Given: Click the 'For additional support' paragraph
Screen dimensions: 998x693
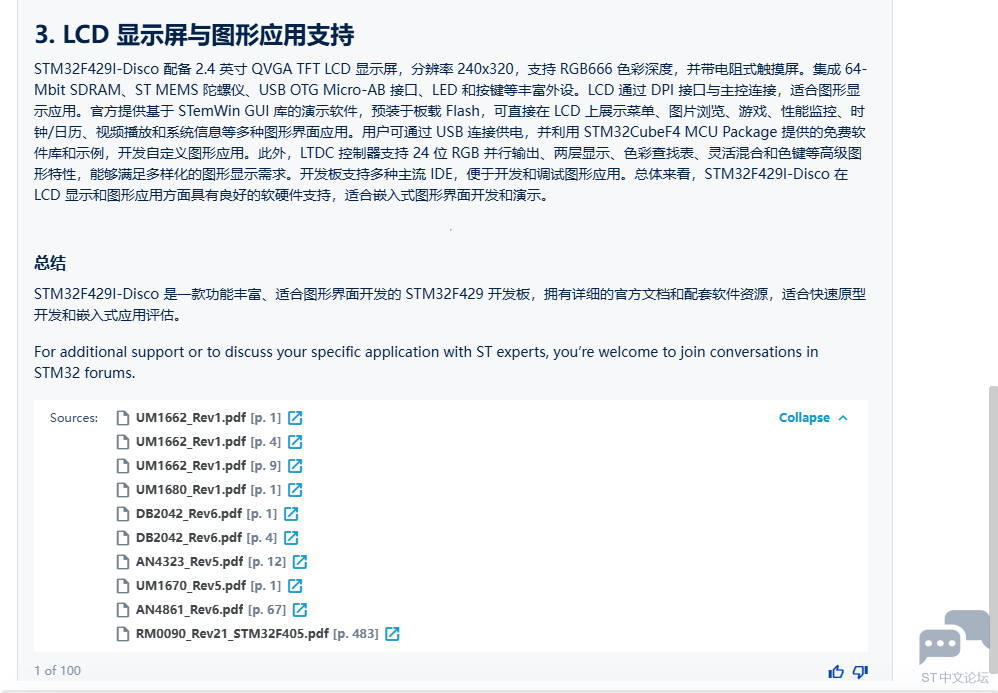Looking at the screenshot, I should coord(426,362).
